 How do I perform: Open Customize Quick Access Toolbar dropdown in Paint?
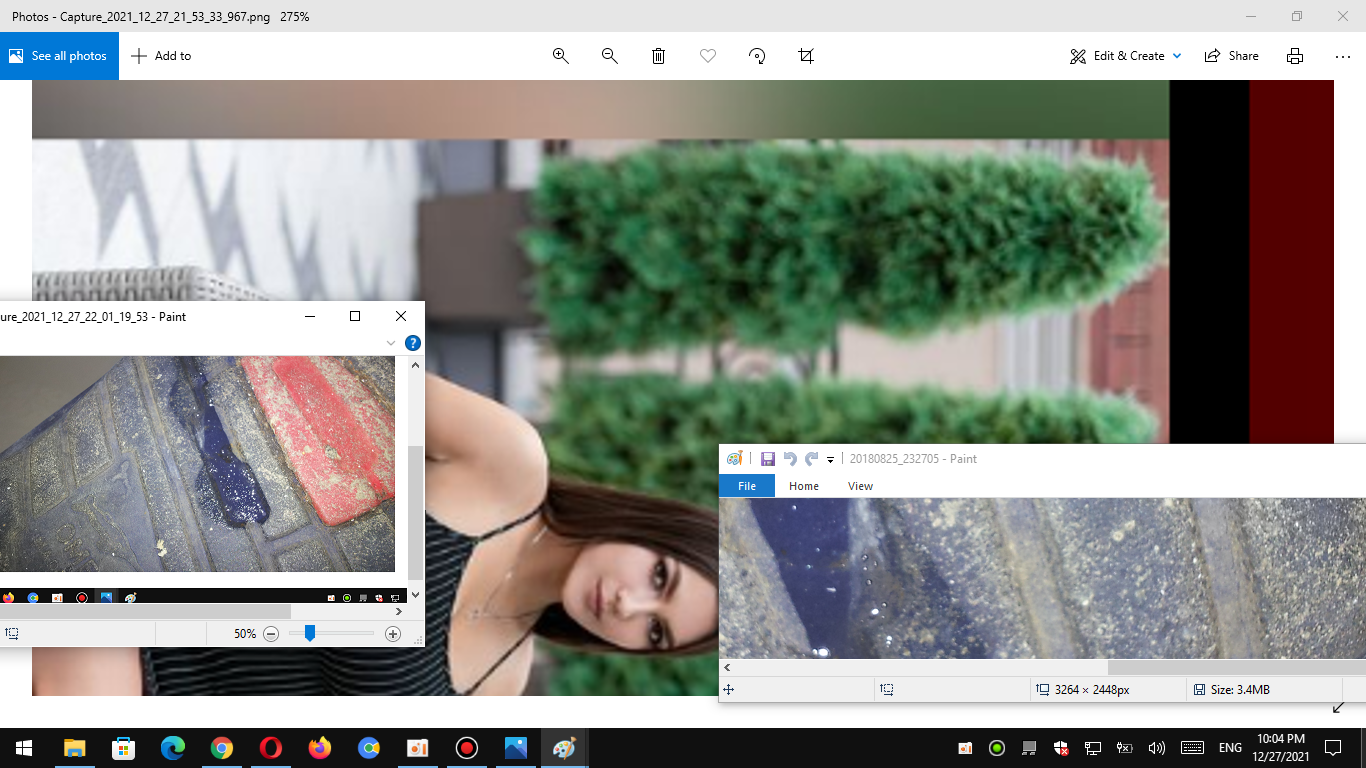[x=830, y=460]
